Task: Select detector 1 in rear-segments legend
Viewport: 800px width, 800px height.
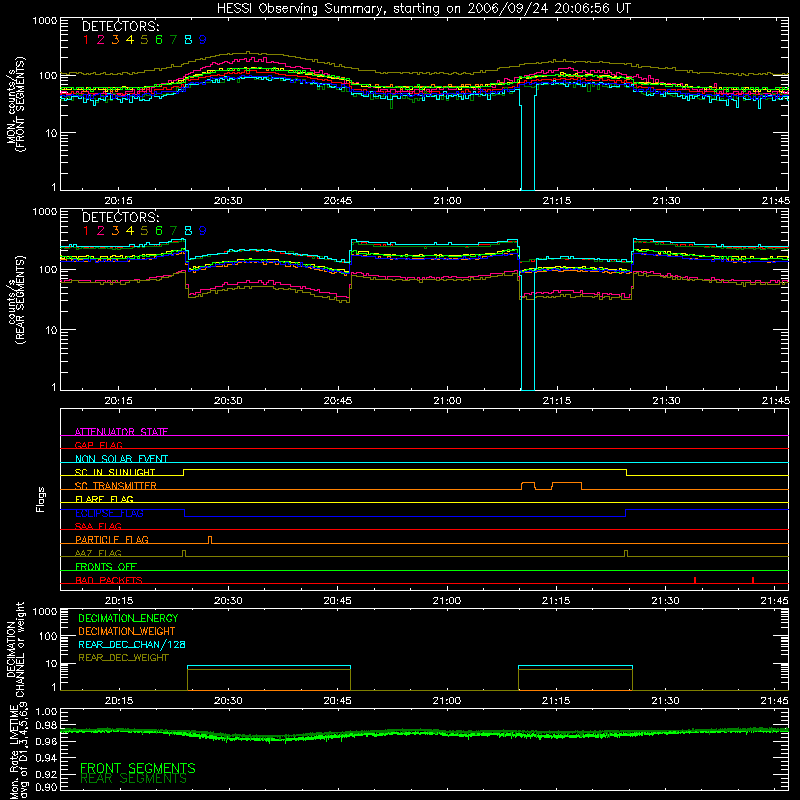Action: coord(86,231)
